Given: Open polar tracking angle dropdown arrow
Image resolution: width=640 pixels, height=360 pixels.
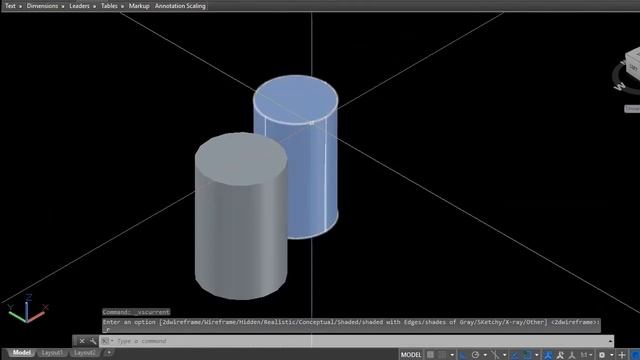Looking at the screenshot, I should pyautogui.click(x=485, y=355).
